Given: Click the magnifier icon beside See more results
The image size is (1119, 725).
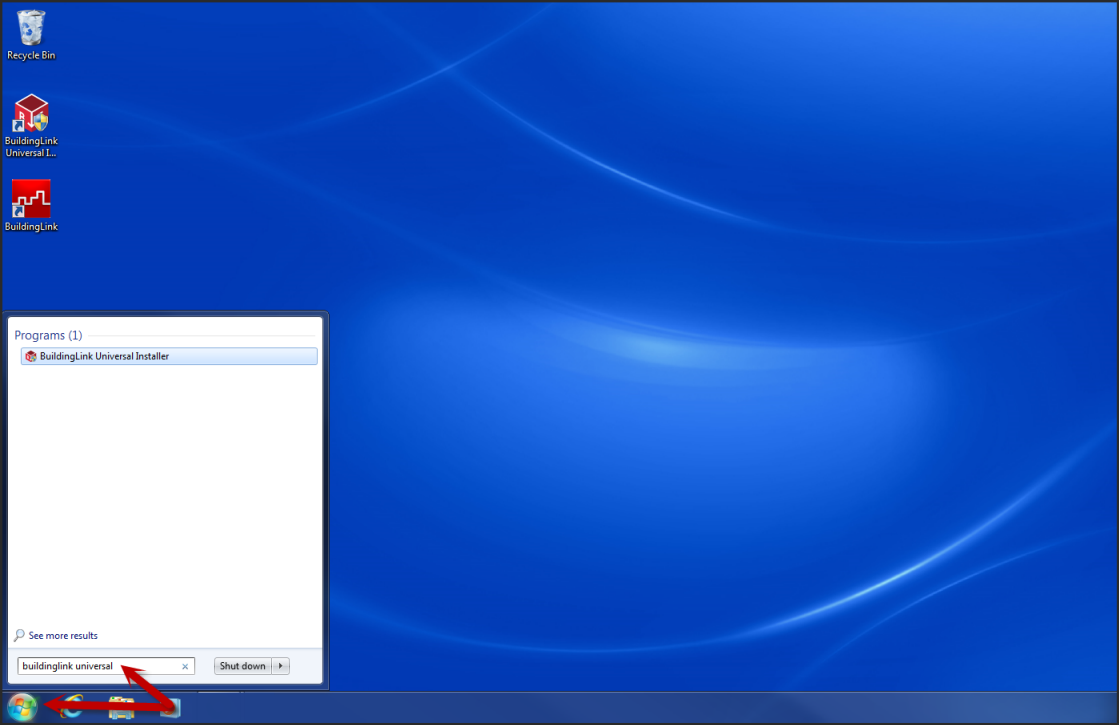Looking at the screenshot, I should point(19,635).
